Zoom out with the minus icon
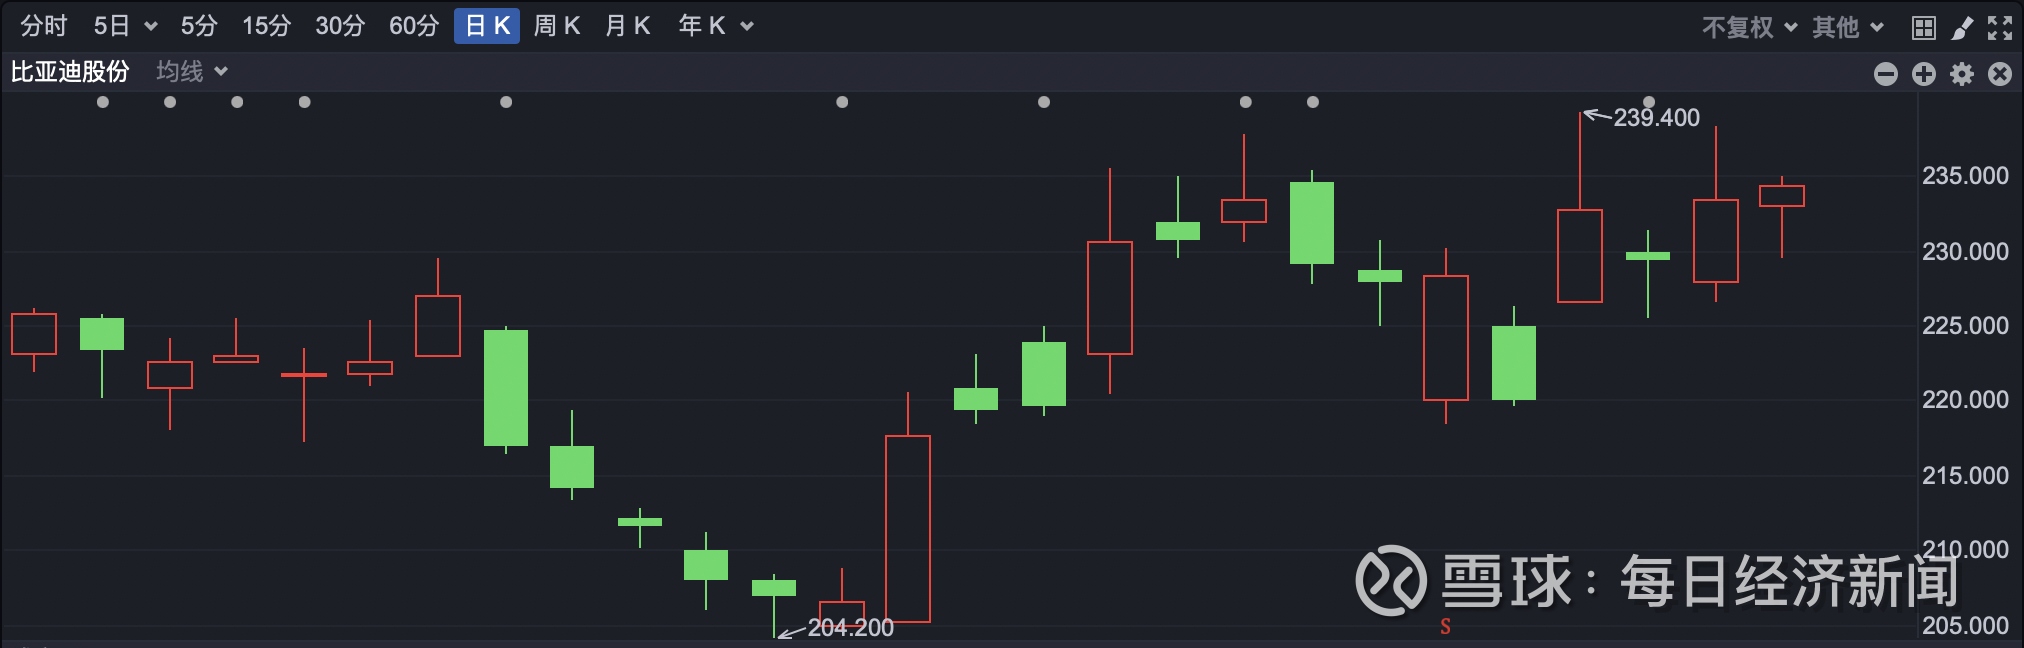The width and height of the screenshot is (2024, 648). [1886, 74]
